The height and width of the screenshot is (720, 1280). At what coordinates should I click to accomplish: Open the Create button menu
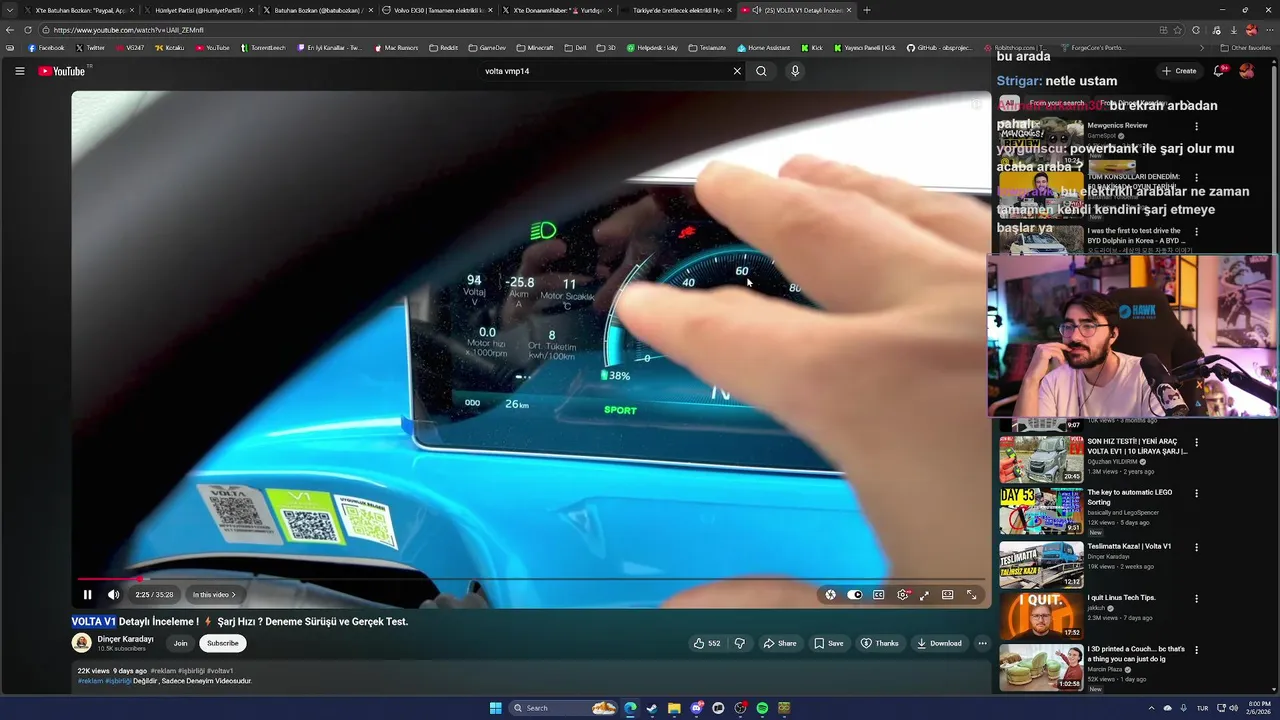pos(1179,71)
